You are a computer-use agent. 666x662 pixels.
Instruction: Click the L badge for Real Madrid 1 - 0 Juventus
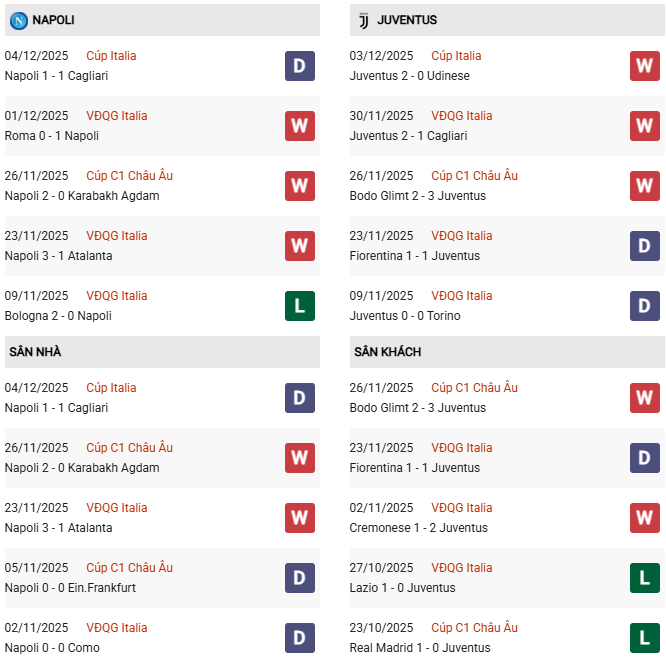(645, 638)
